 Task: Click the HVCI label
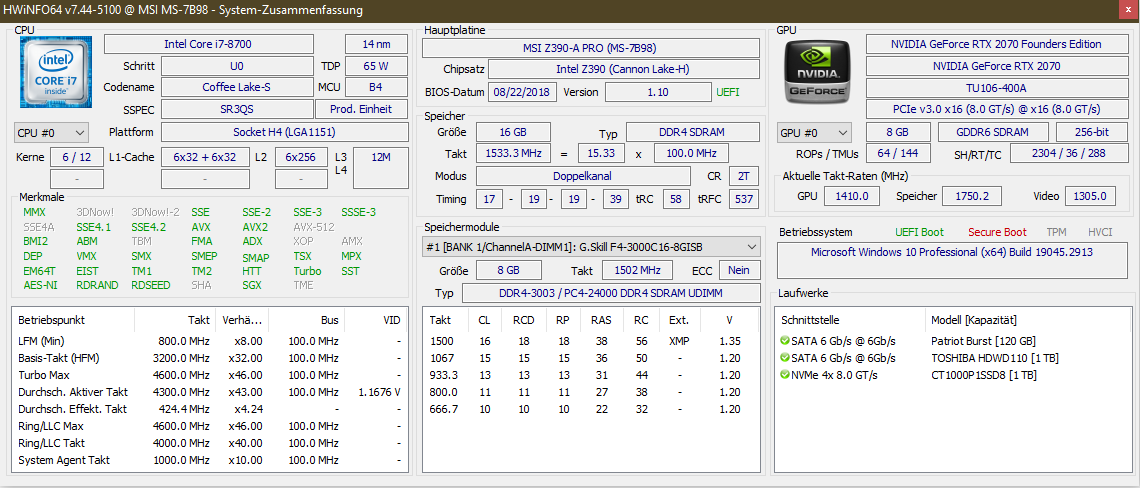pos(1100,232)
